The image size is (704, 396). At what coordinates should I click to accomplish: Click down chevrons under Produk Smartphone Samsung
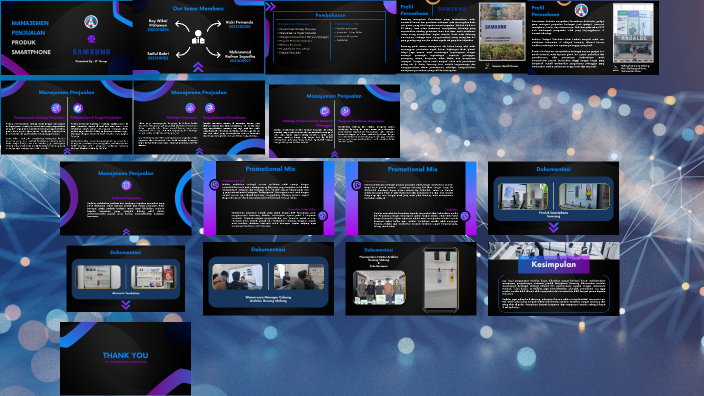[554, 228]
